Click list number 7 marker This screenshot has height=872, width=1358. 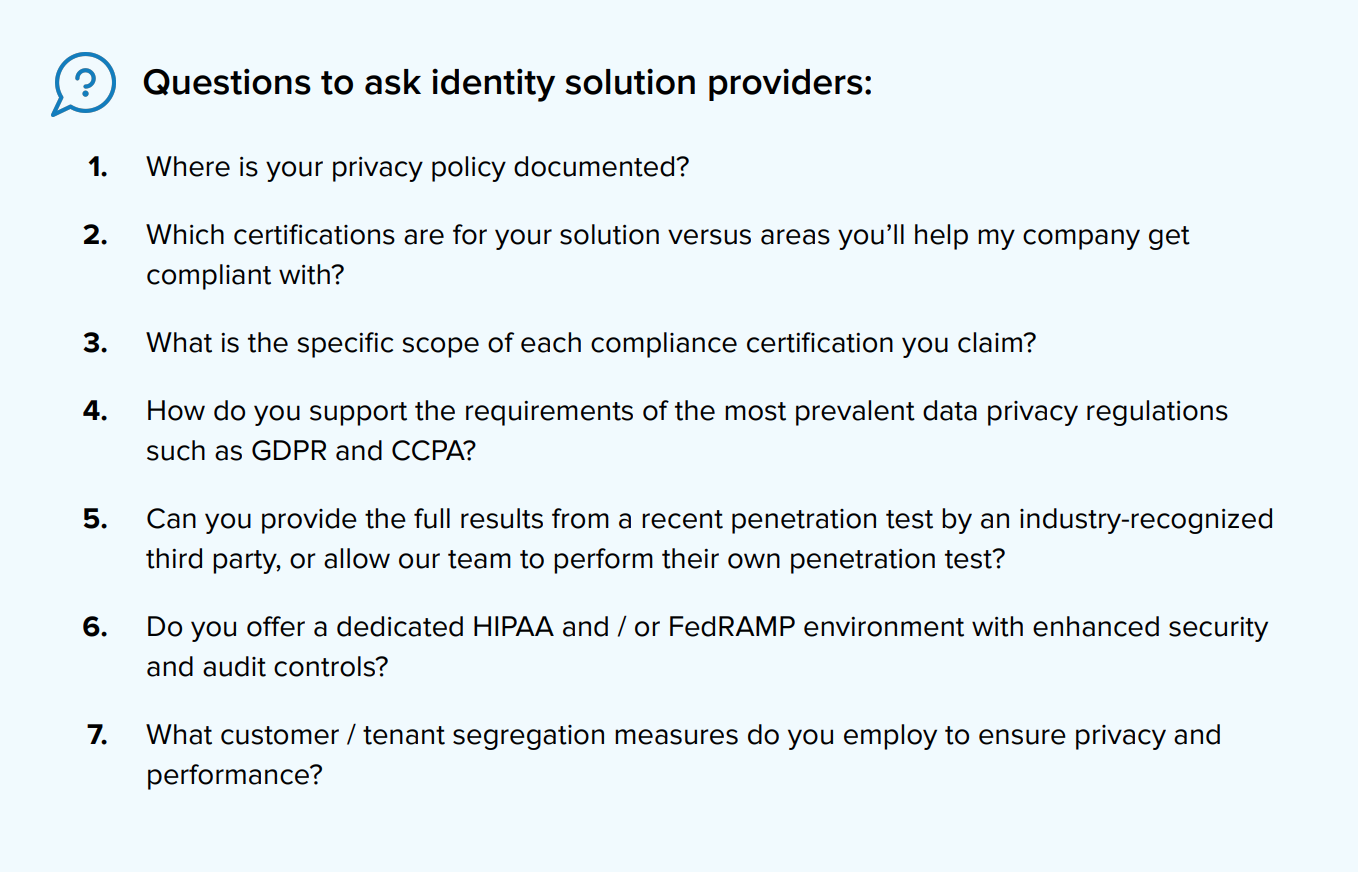96,735
